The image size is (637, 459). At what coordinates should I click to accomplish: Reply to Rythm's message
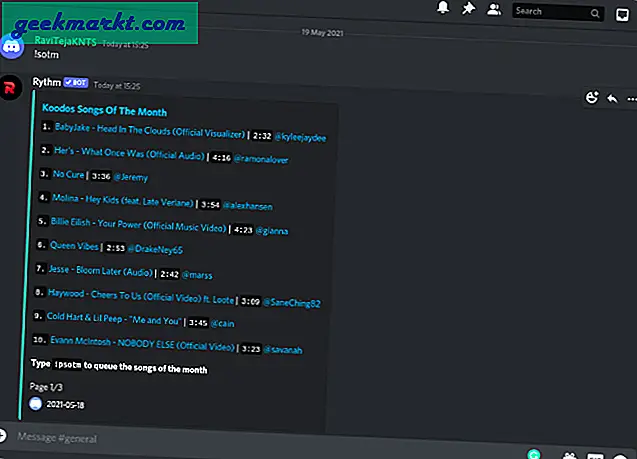point(612,98)
